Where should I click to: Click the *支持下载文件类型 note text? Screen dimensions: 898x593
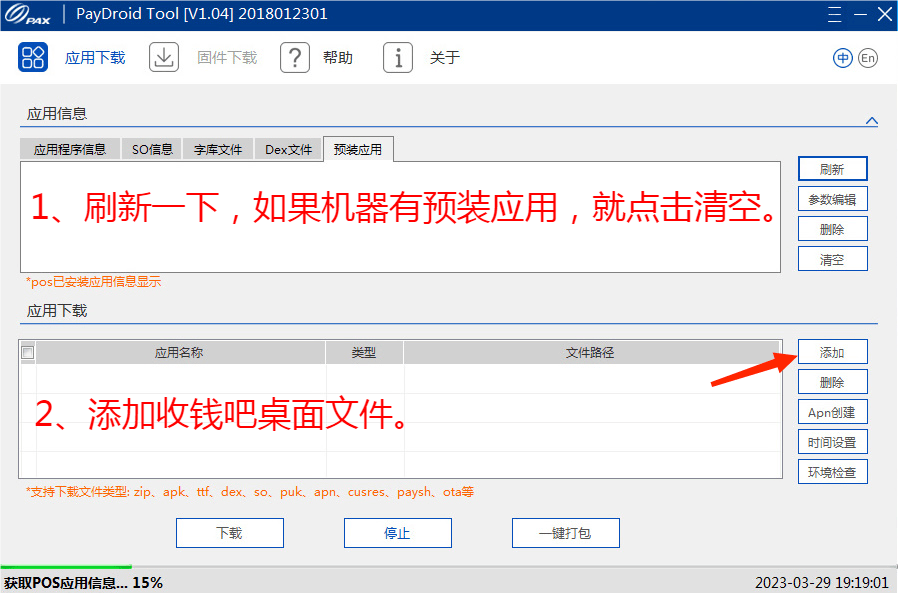click(250, 492)
